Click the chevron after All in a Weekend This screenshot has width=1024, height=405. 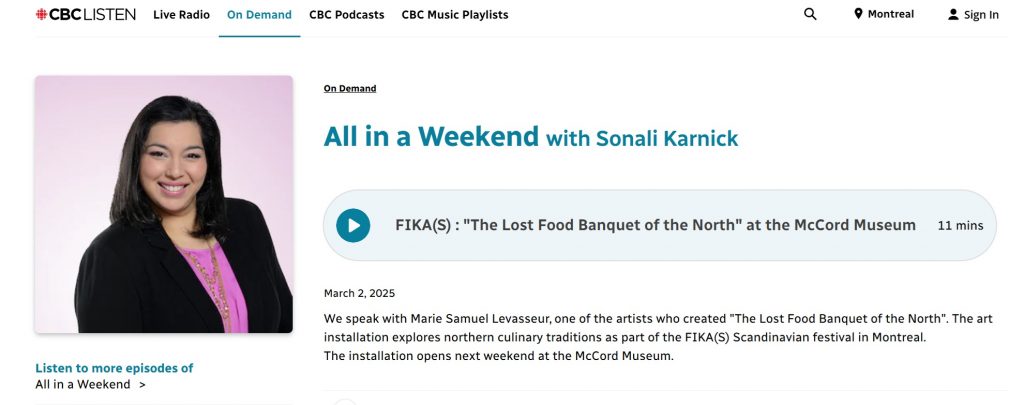tap(142, 384)
